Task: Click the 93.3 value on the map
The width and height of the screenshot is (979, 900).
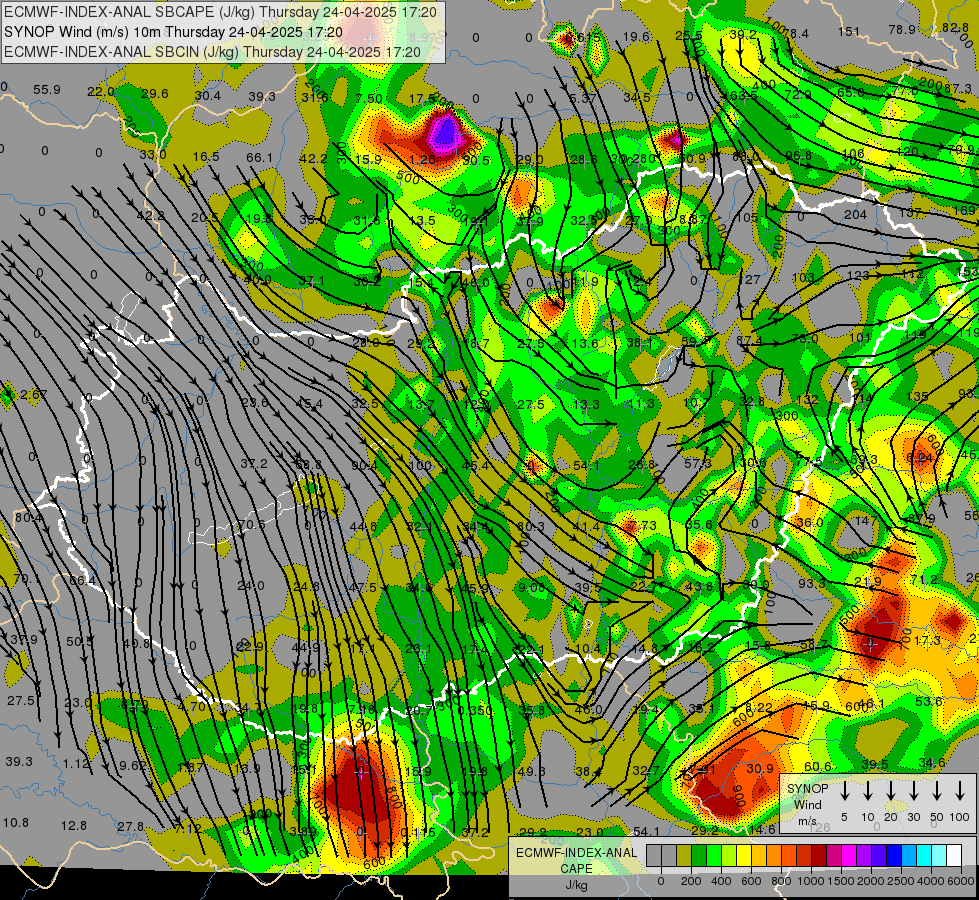Action: [812, 583]
